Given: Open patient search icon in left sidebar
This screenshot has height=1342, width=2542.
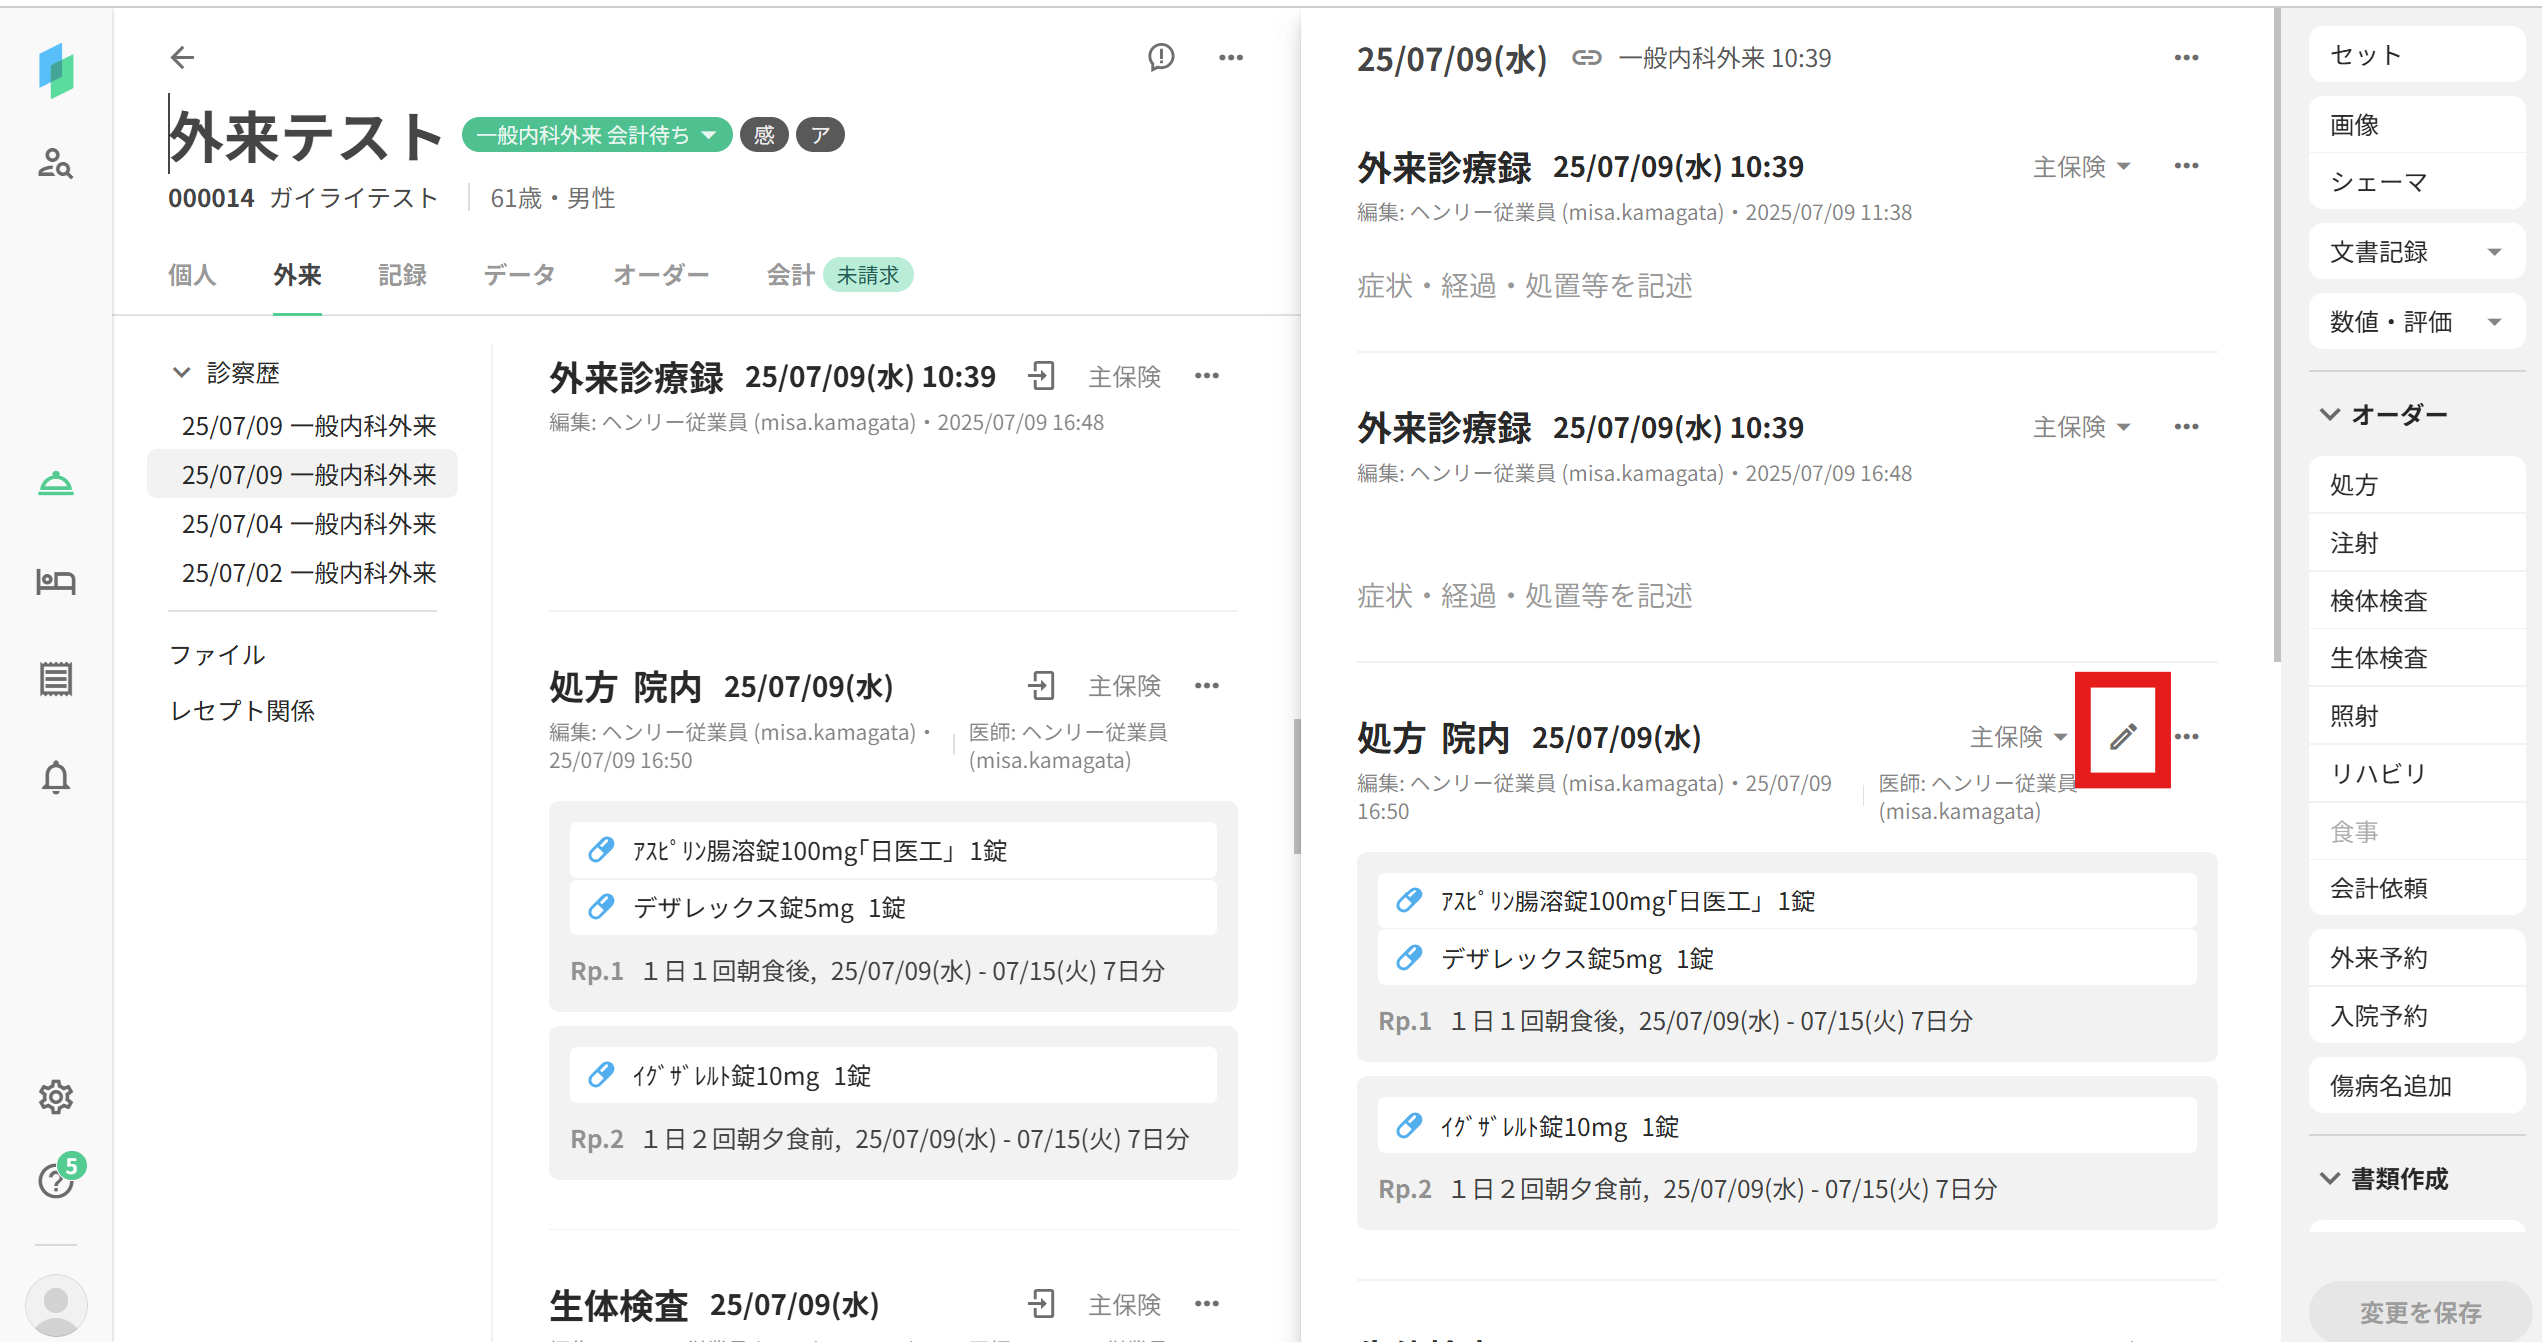Looking at the screenshot, I should 56,164.
